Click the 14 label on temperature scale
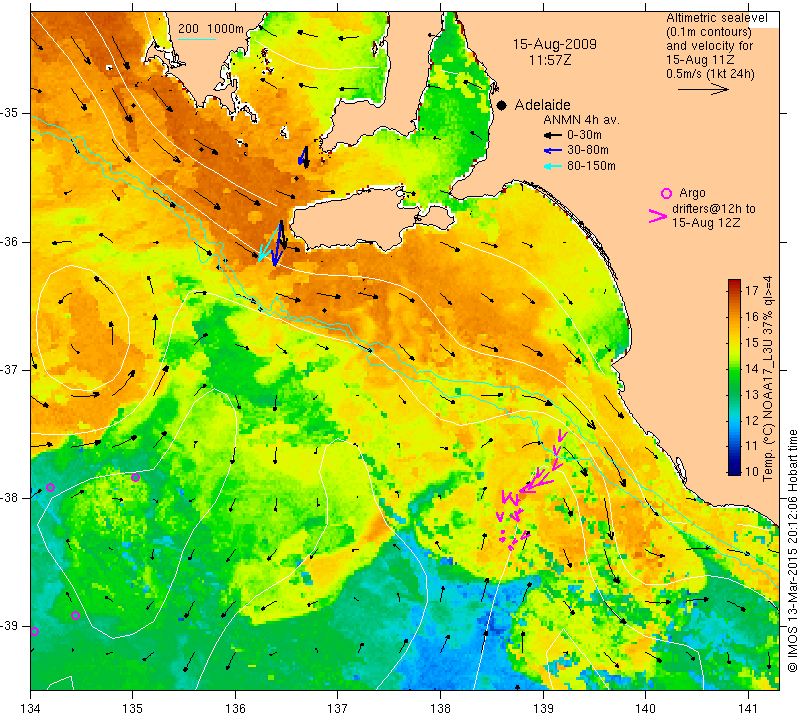 (752, 368)
